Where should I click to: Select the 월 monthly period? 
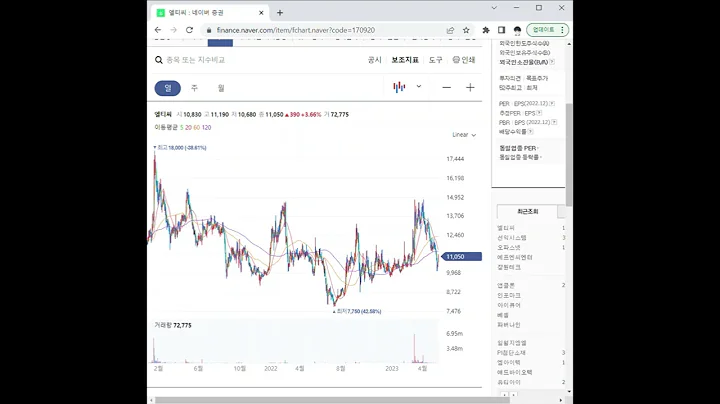point(221,88)
